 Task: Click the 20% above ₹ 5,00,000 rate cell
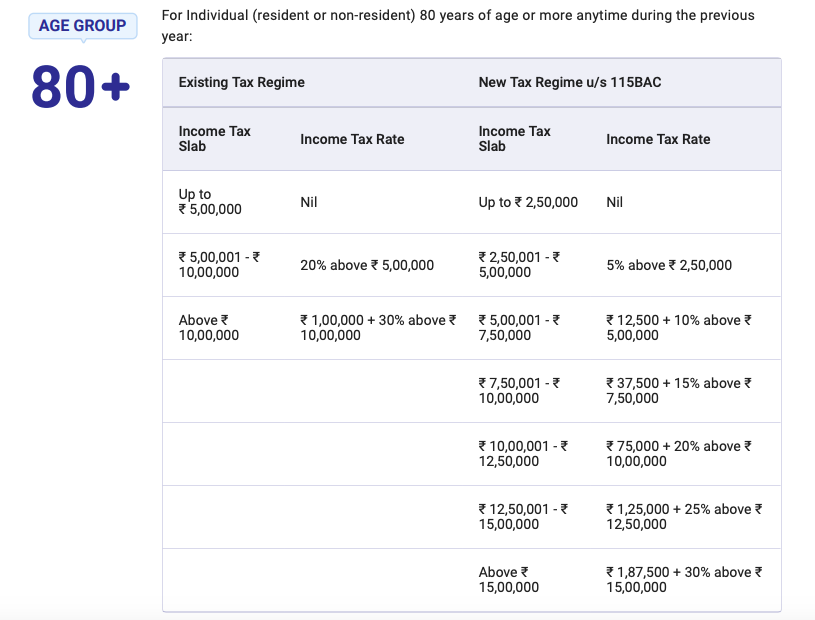(367, 265)
